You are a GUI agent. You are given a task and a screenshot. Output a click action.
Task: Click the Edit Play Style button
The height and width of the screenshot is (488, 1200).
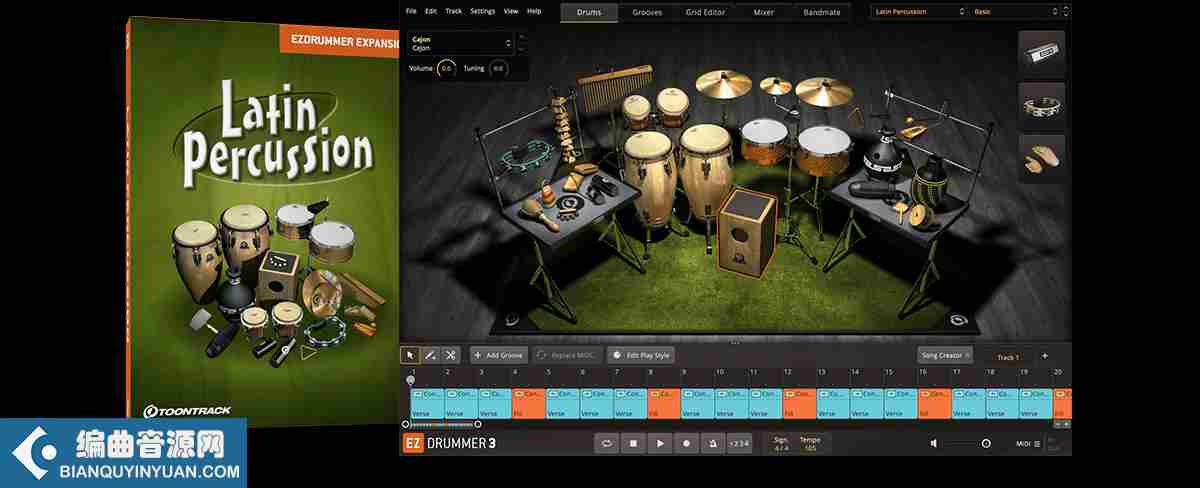tap(642, 355)
